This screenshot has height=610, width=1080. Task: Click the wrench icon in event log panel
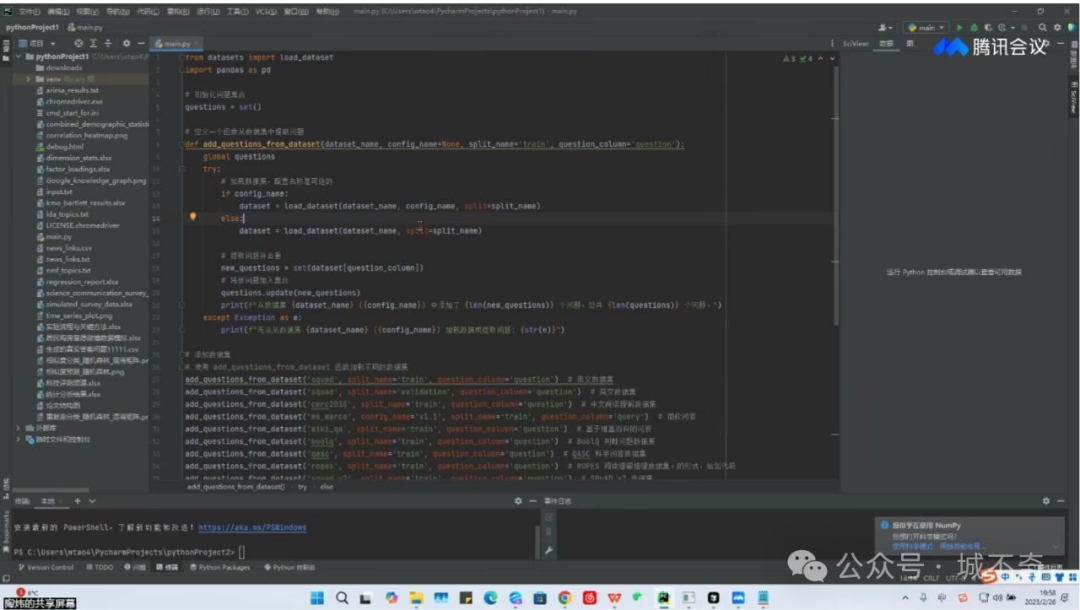(x=548, y=550)
